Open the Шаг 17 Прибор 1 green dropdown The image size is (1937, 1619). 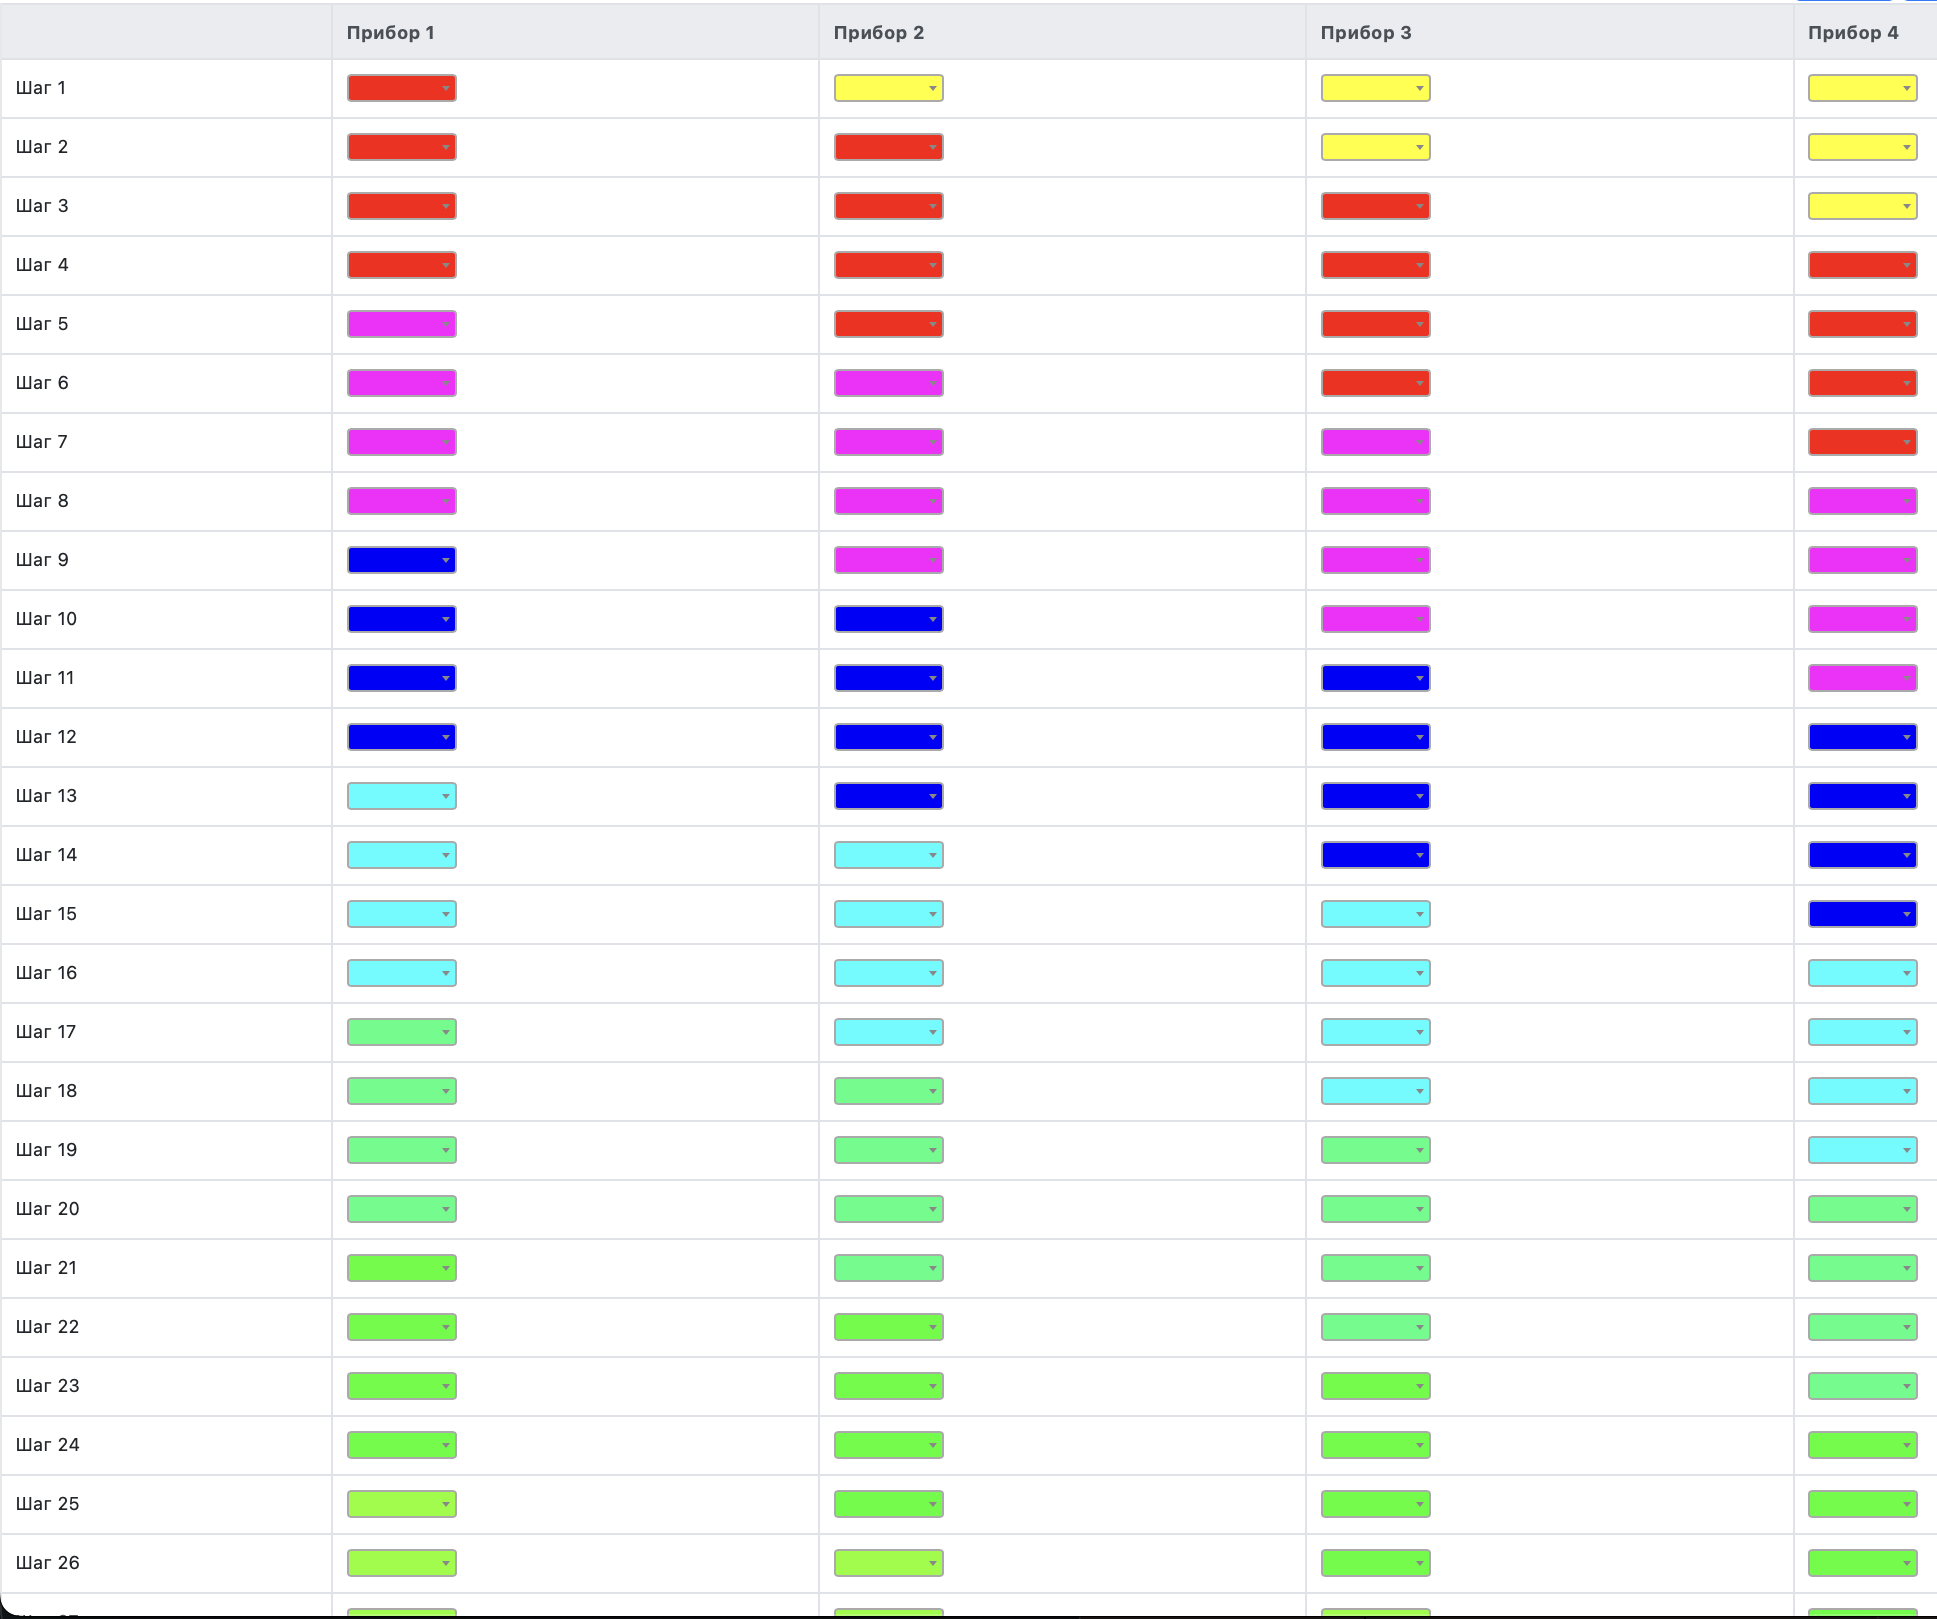click(x=402, y=1032)
